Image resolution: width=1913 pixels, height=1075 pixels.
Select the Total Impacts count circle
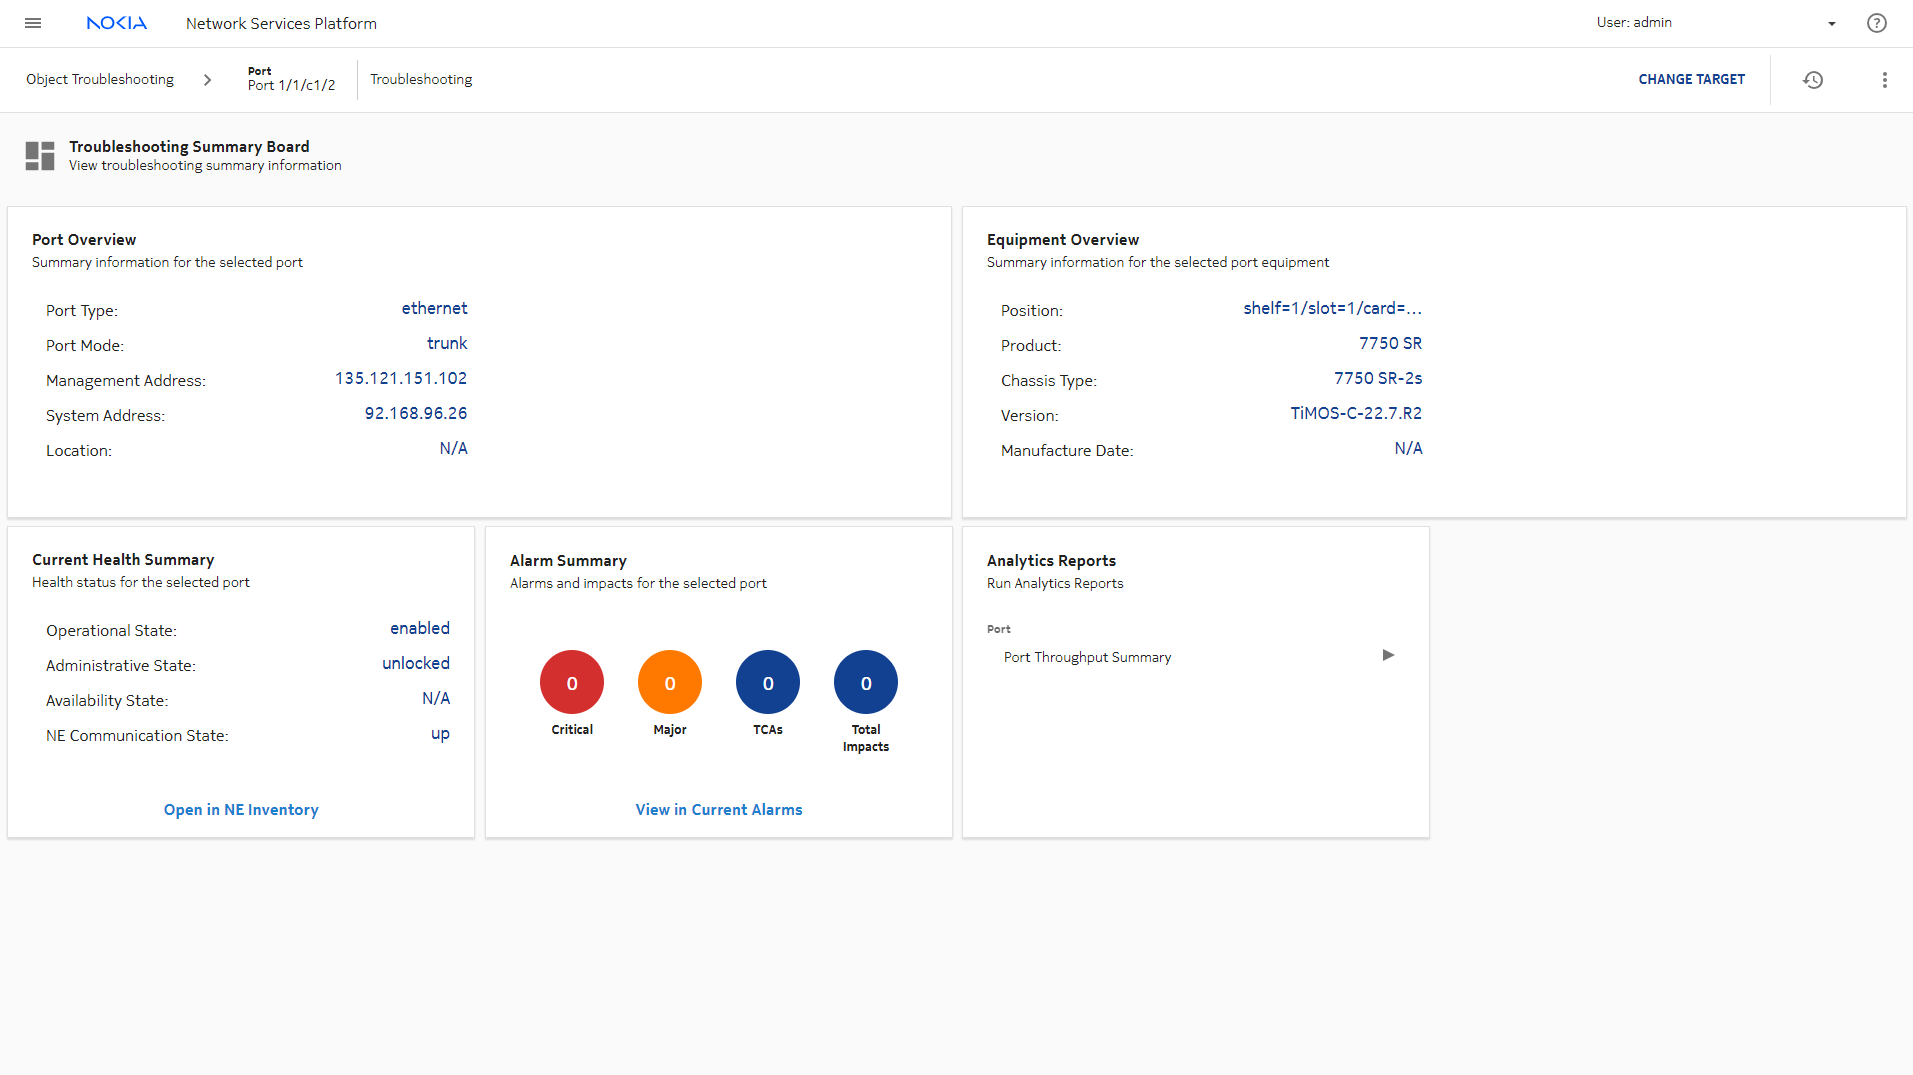pyautogui.click(x=866, y=683)
